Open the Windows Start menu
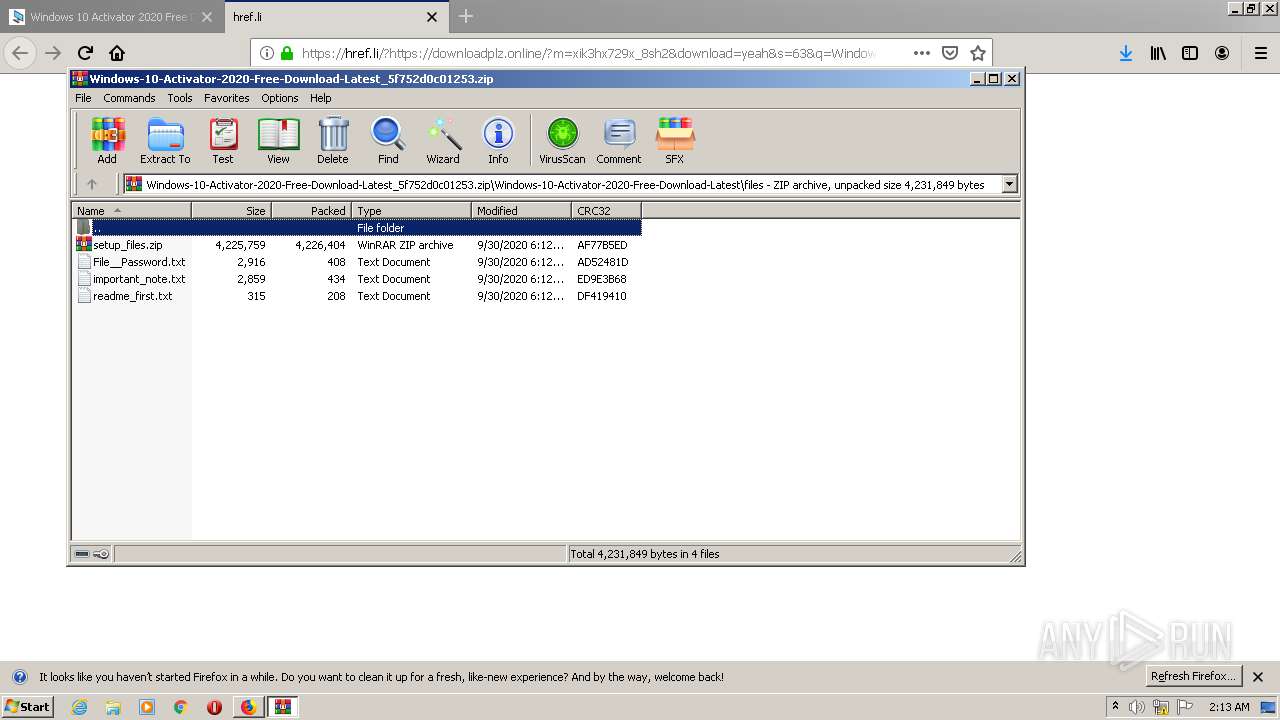 click(28, 706)
